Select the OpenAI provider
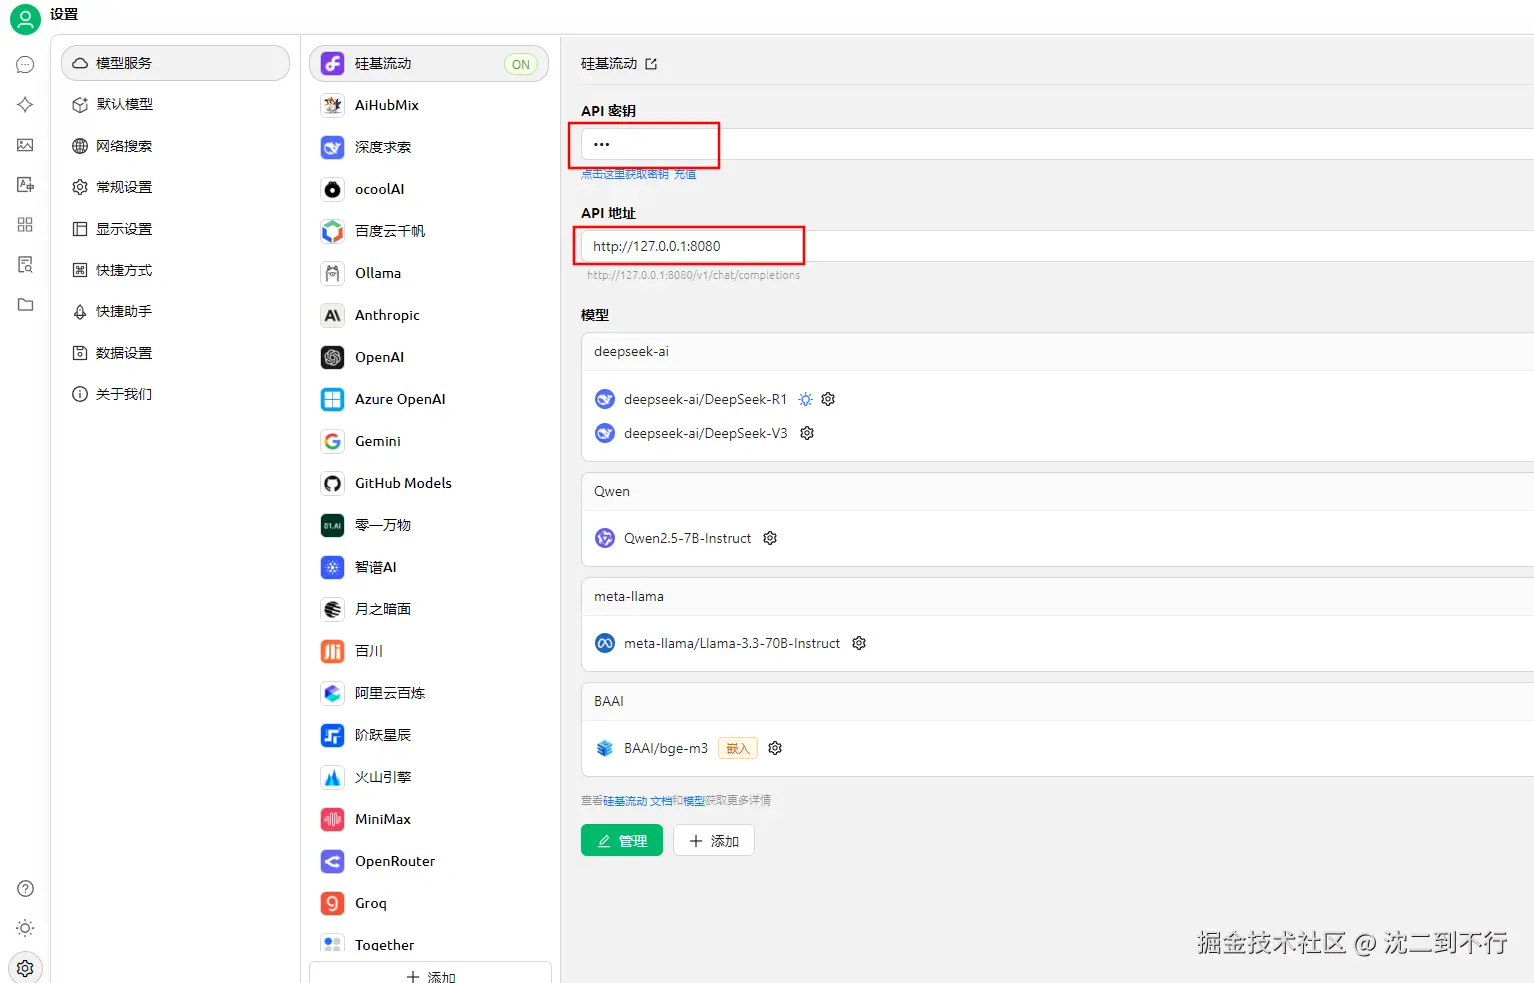 point(429,357)
